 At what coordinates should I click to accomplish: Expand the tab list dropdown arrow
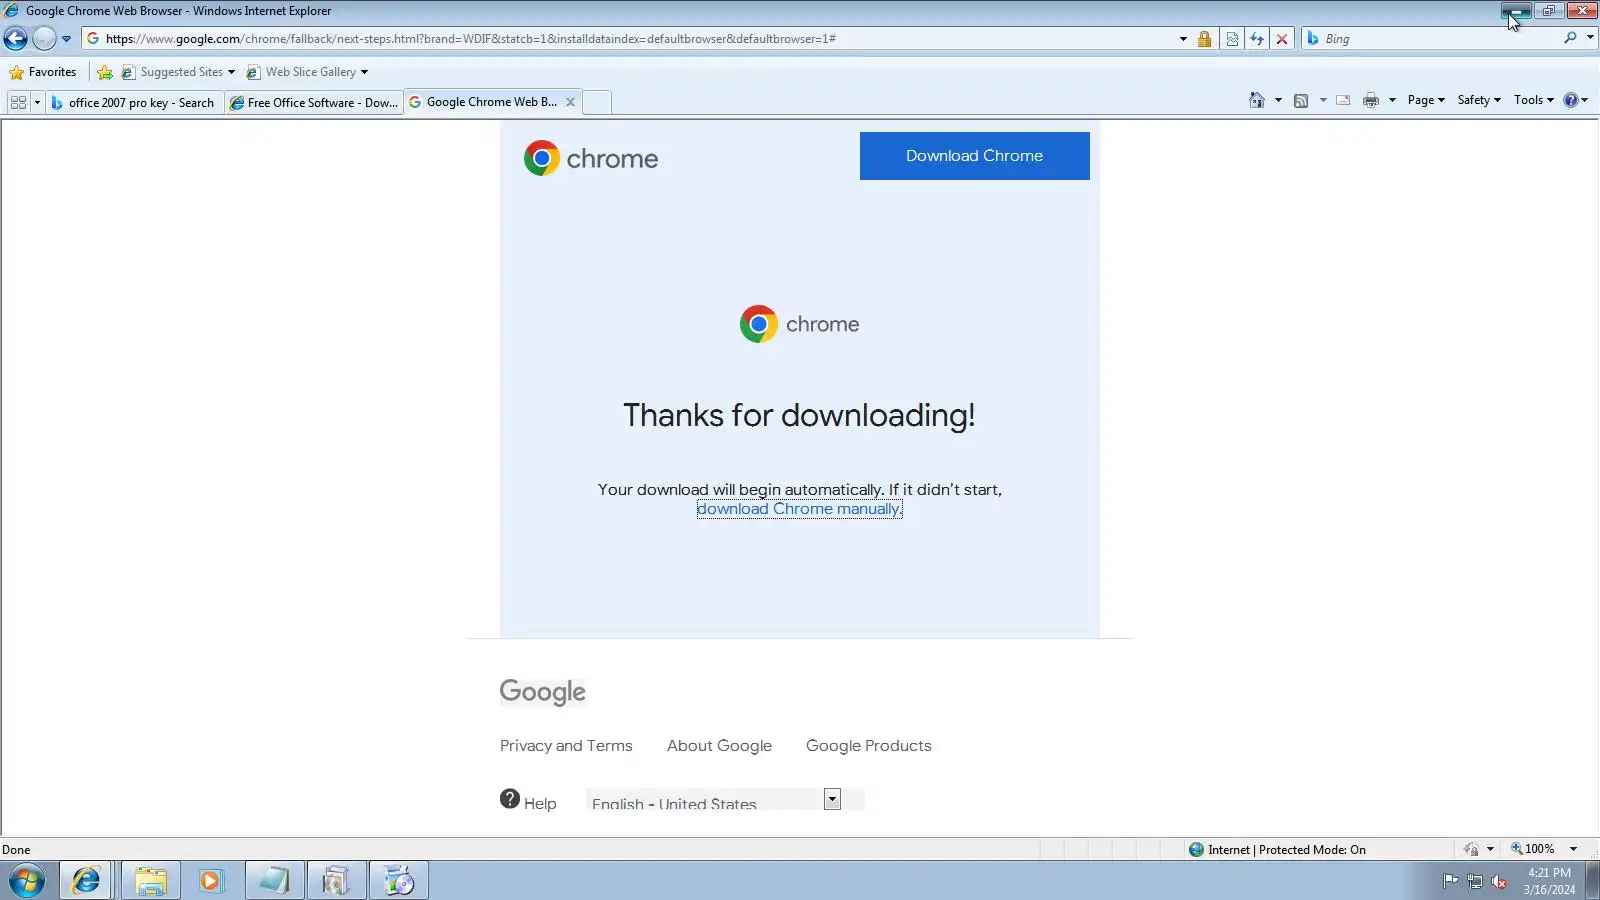click(37, 102)
